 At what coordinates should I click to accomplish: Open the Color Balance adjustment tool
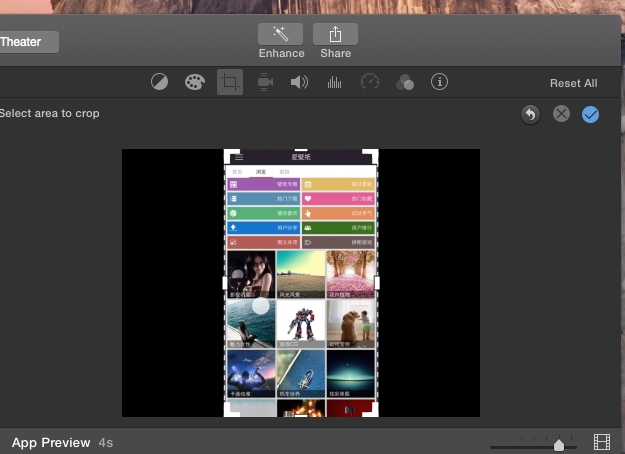click(159, 82)
